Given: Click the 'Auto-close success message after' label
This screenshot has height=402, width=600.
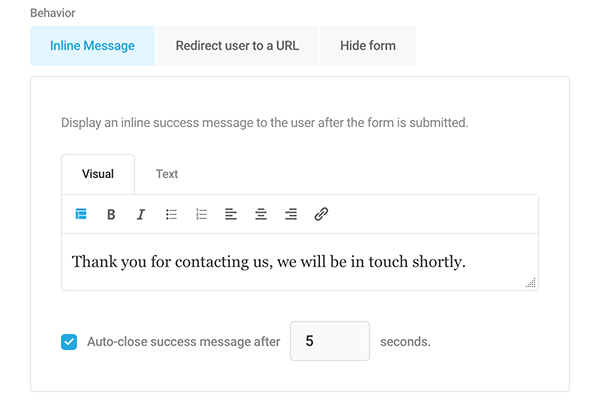Looking at the screenshot, I should click(184, 342).
